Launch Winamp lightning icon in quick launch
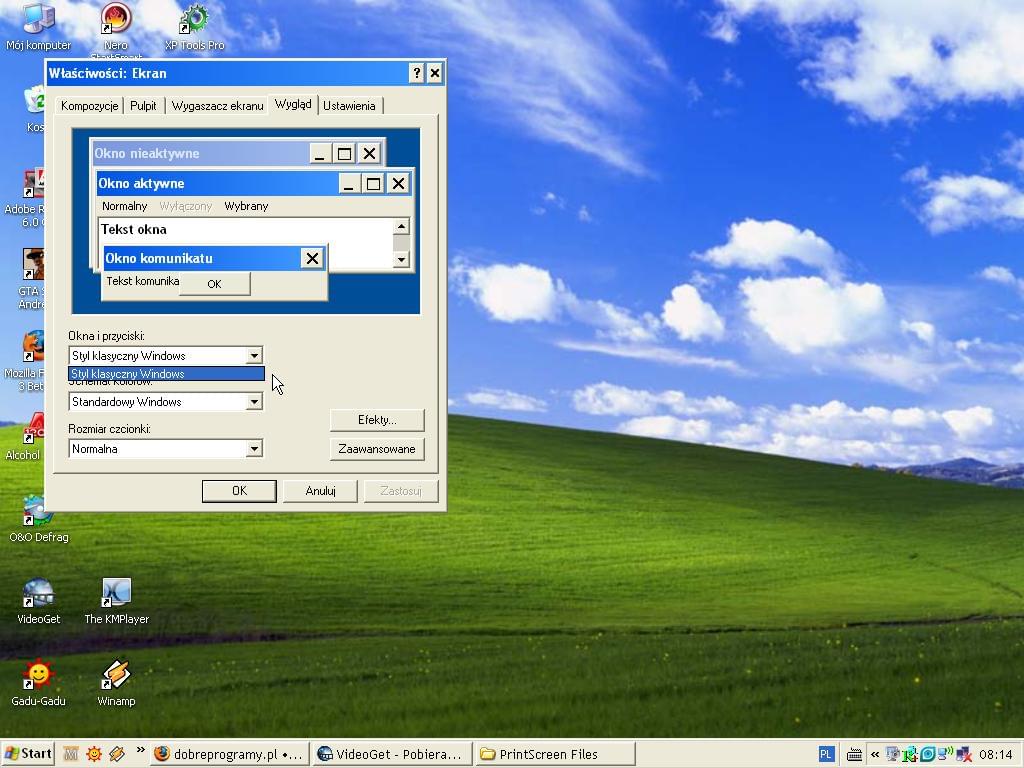Image resolution: width=1024 pixels, height=768 pixels. pyautogui.click(x=118, y=754)
